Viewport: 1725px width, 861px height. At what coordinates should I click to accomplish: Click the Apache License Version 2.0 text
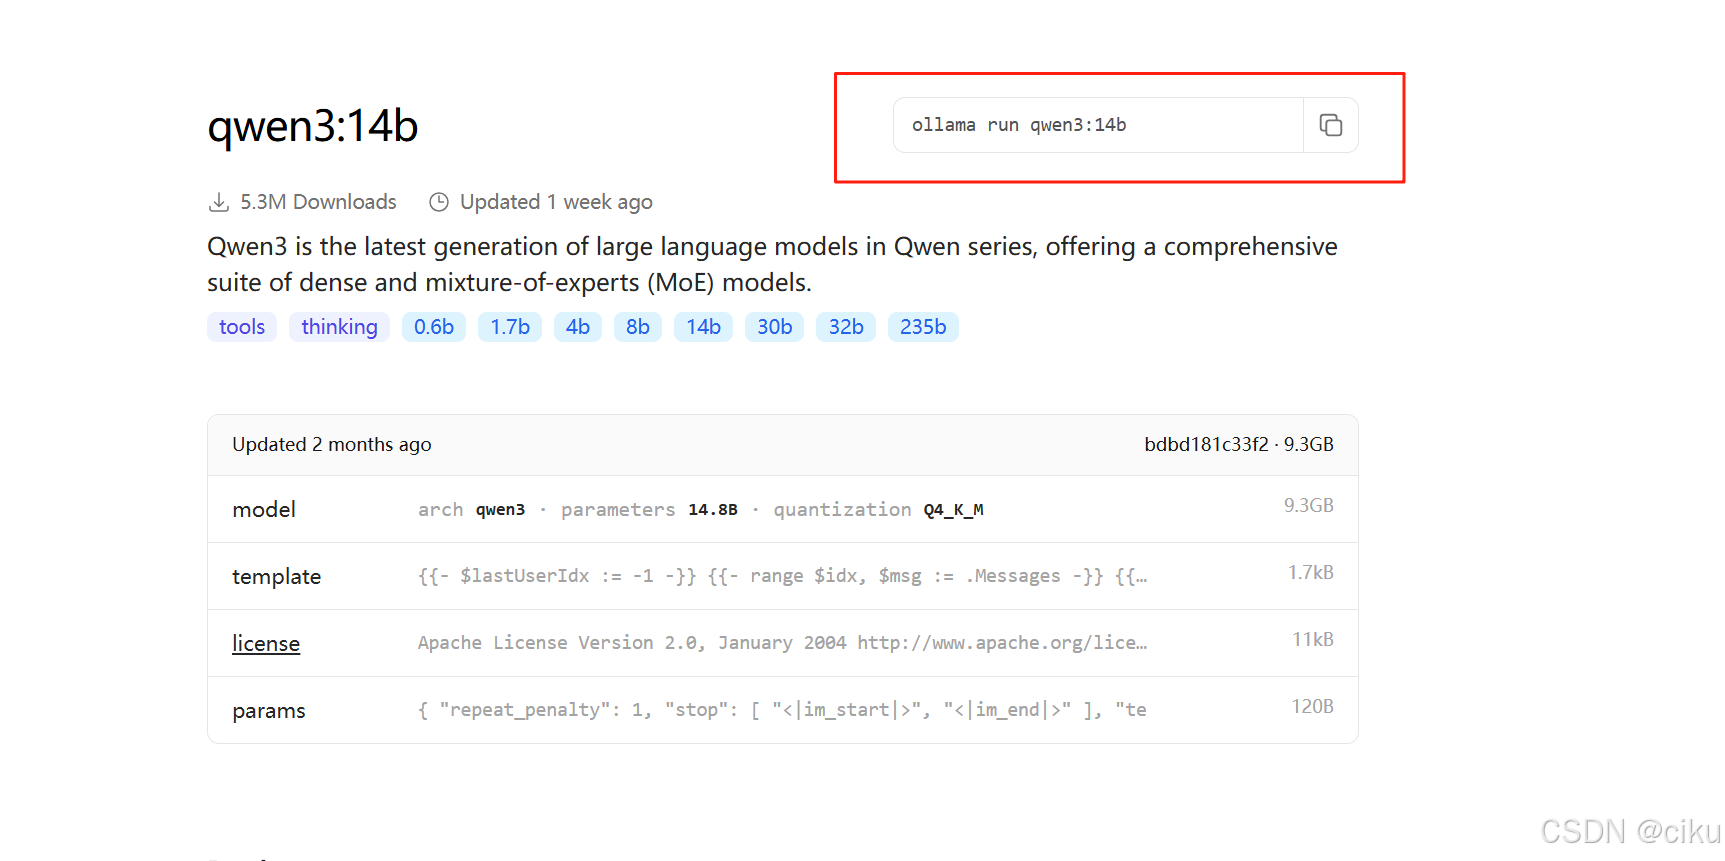(x=782, y=643)
